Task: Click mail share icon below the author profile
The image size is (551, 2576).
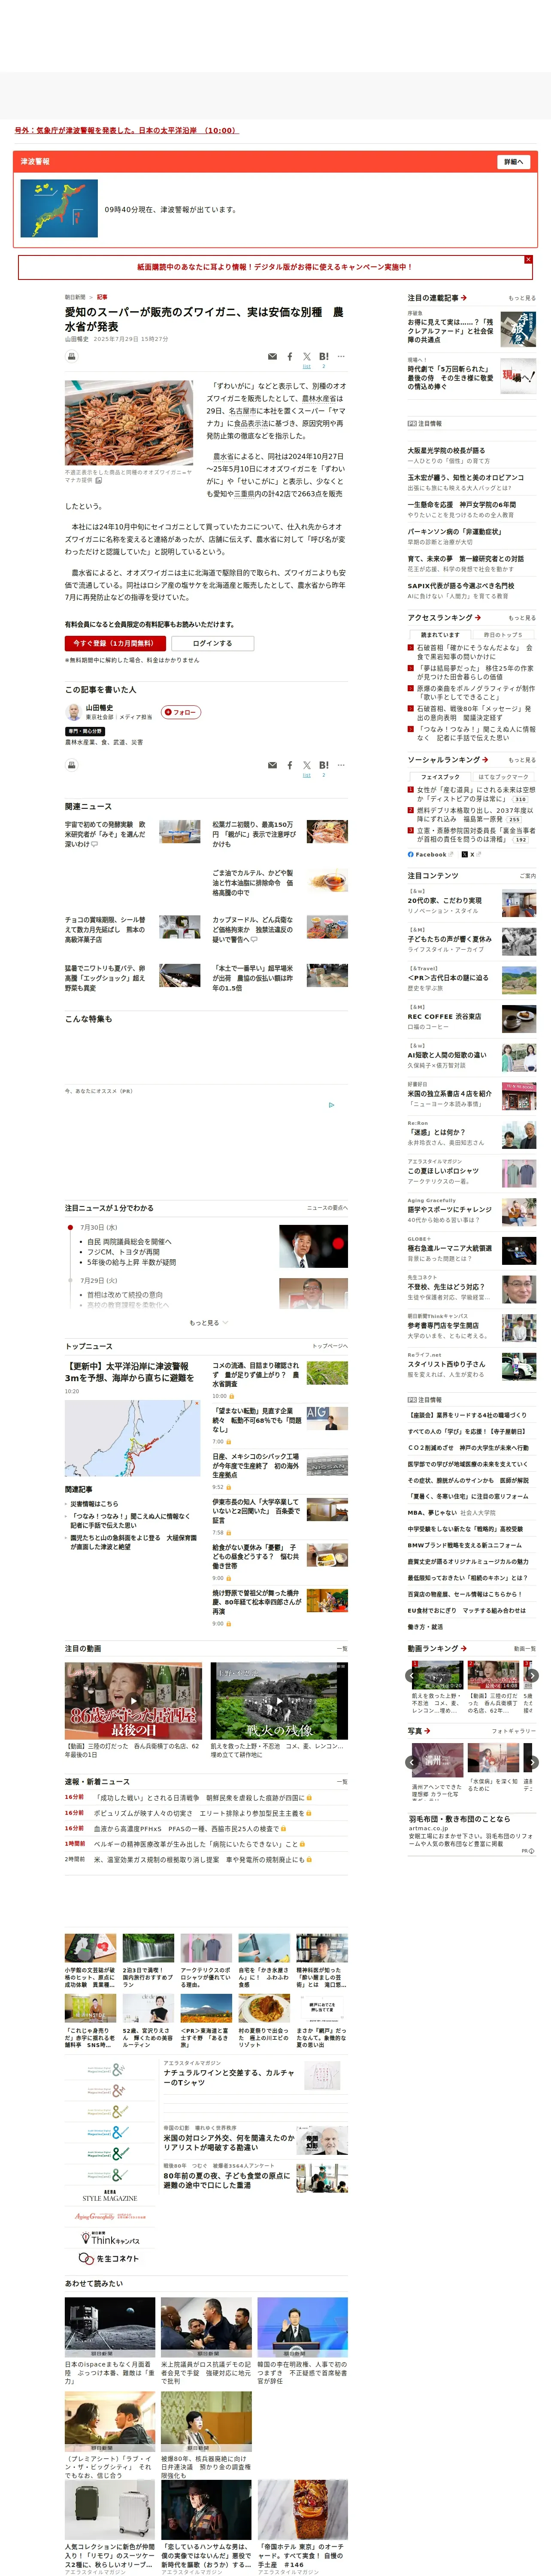Action: [x=272, y=765]
